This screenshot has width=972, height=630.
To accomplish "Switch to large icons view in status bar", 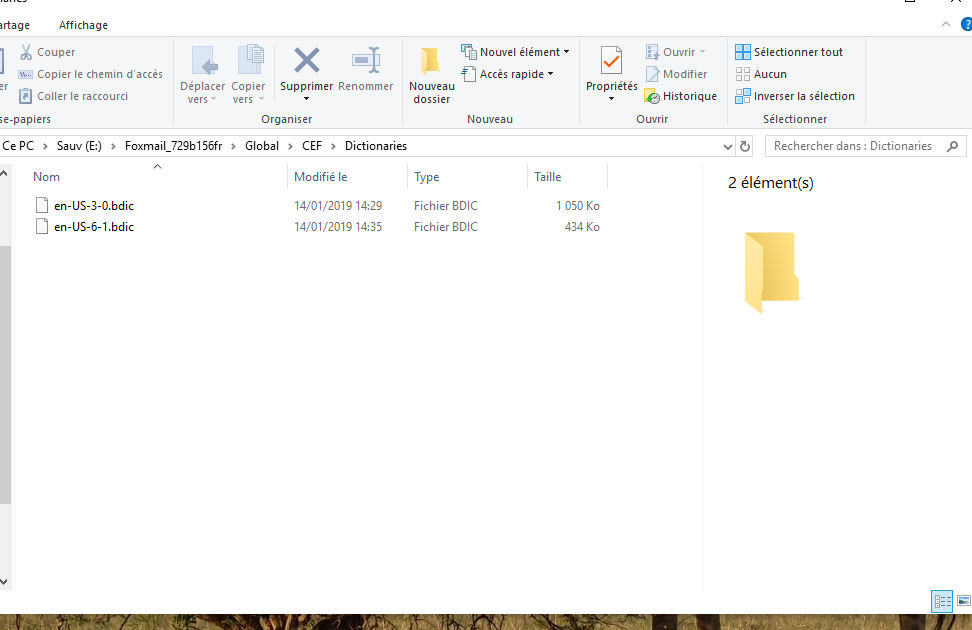I will [x=963, y=601].
